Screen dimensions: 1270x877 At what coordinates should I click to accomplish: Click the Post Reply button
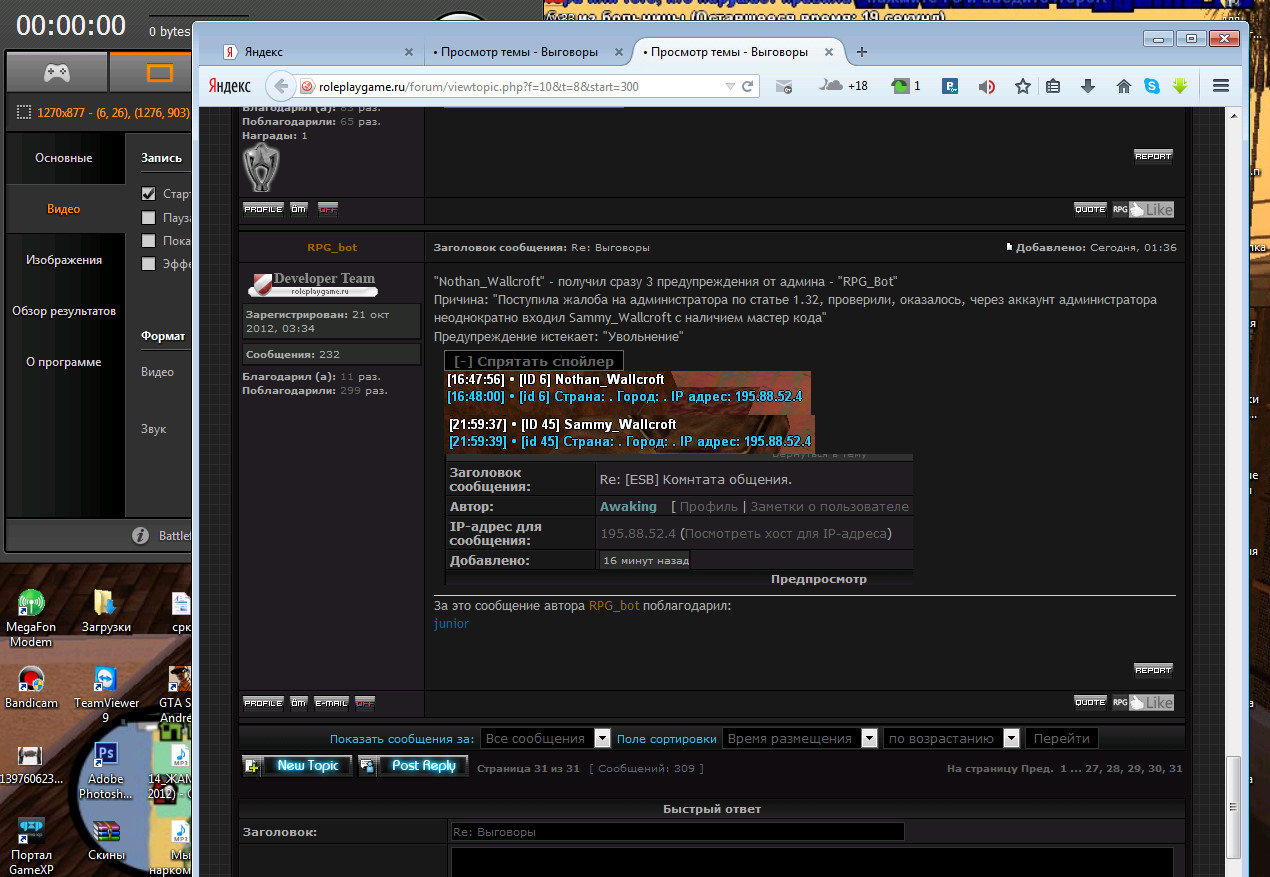pyautogui.click(x=413, y=766)
